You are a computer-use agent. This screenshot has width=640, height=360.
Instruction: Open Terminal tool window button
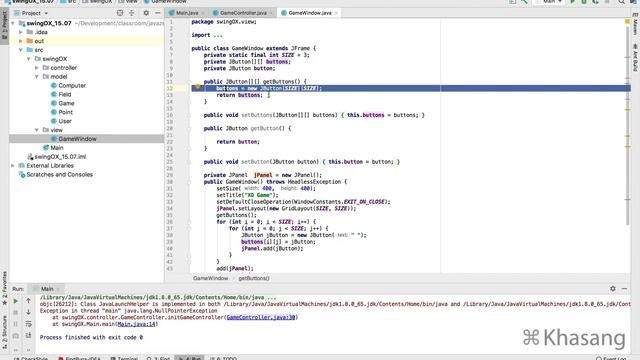point(124,358)
